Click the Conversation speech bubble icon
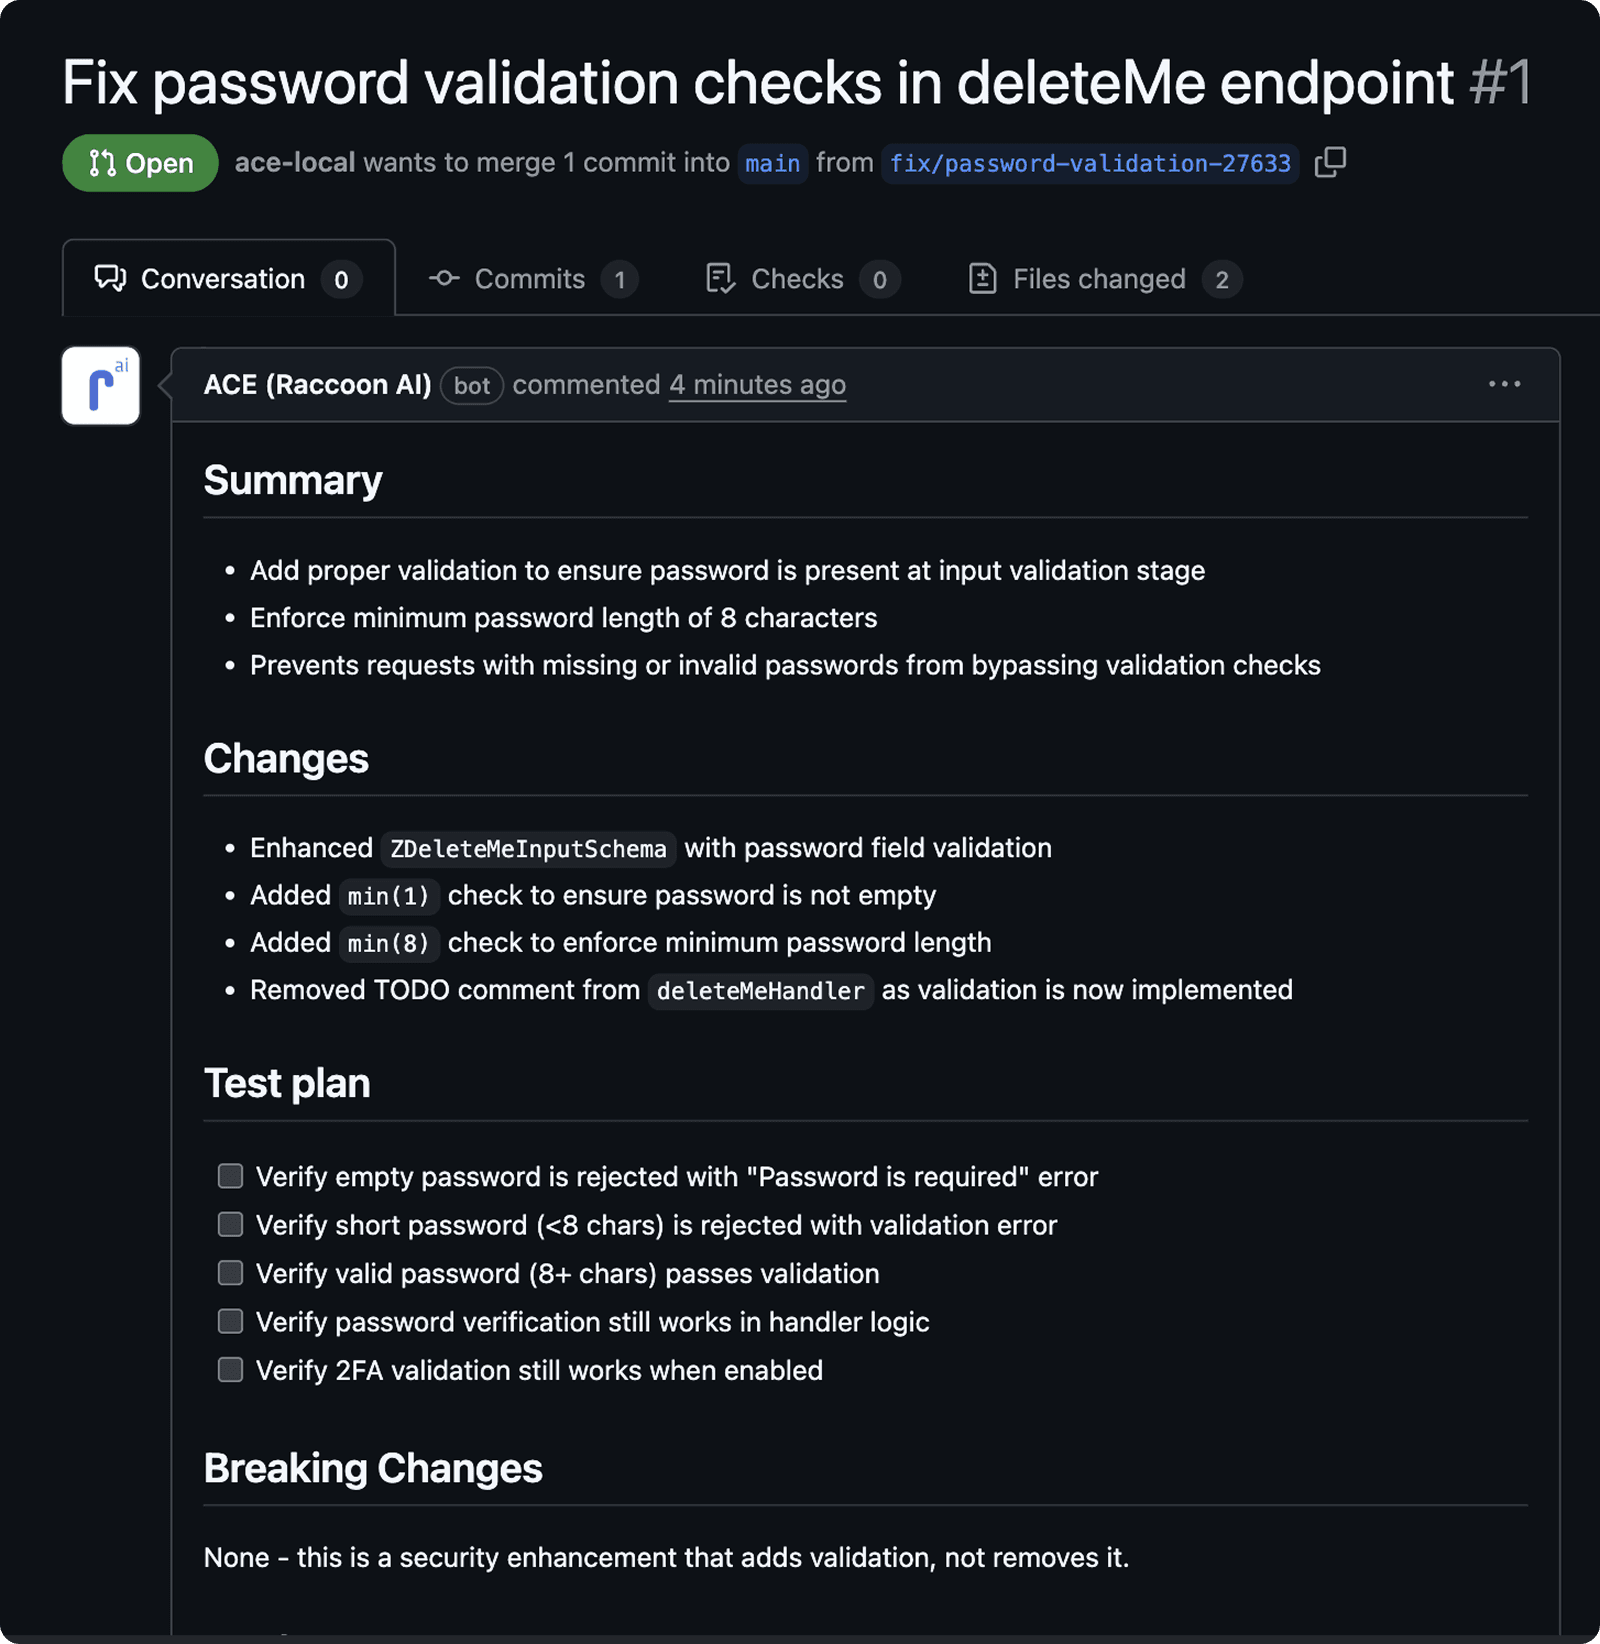Screen dimensions: 1600x1644 pos(110,278)
